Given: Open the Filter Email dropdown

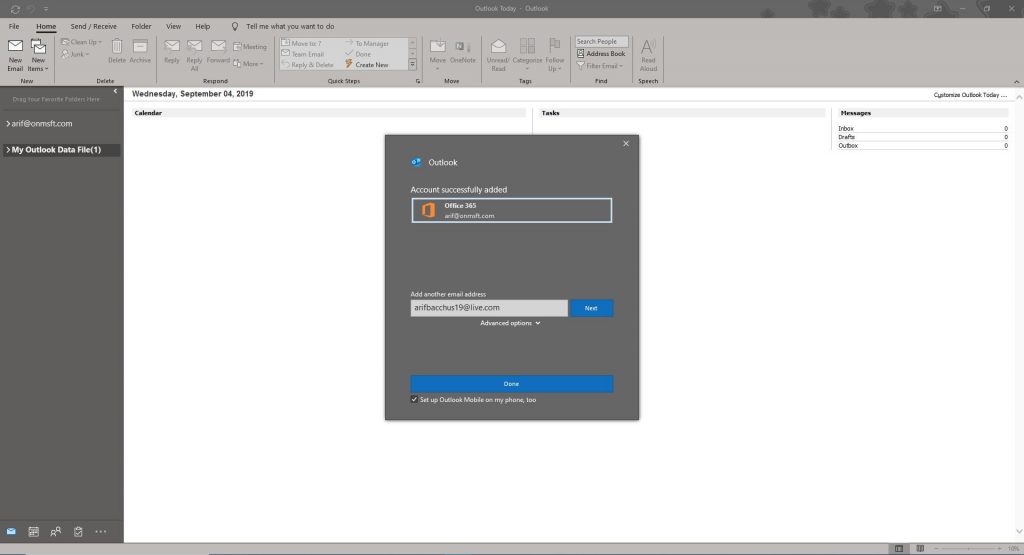Looking at the screenshot, I should [601, 66].
